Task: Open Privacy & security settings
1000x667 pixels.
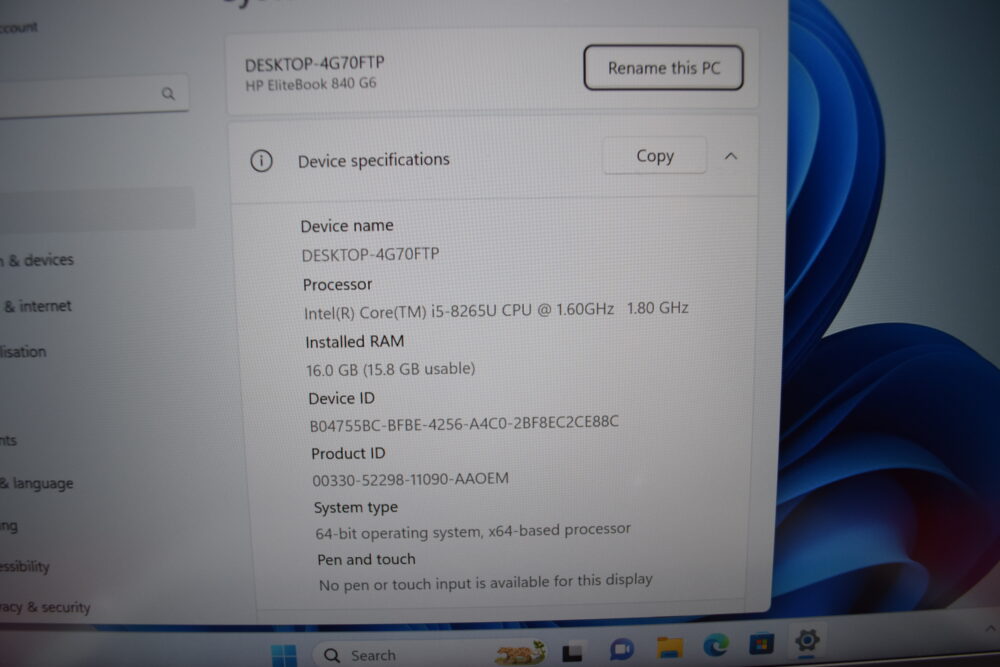Action: click(x=45, y=607)
